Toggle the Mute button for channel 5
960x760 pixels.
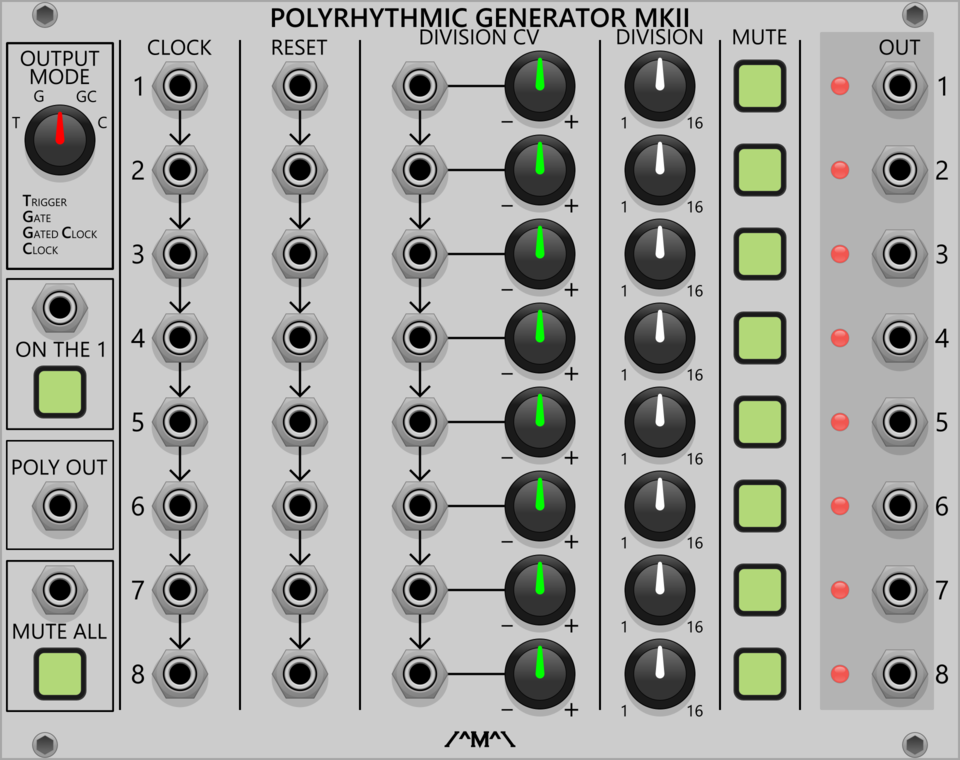coord(760,422)
